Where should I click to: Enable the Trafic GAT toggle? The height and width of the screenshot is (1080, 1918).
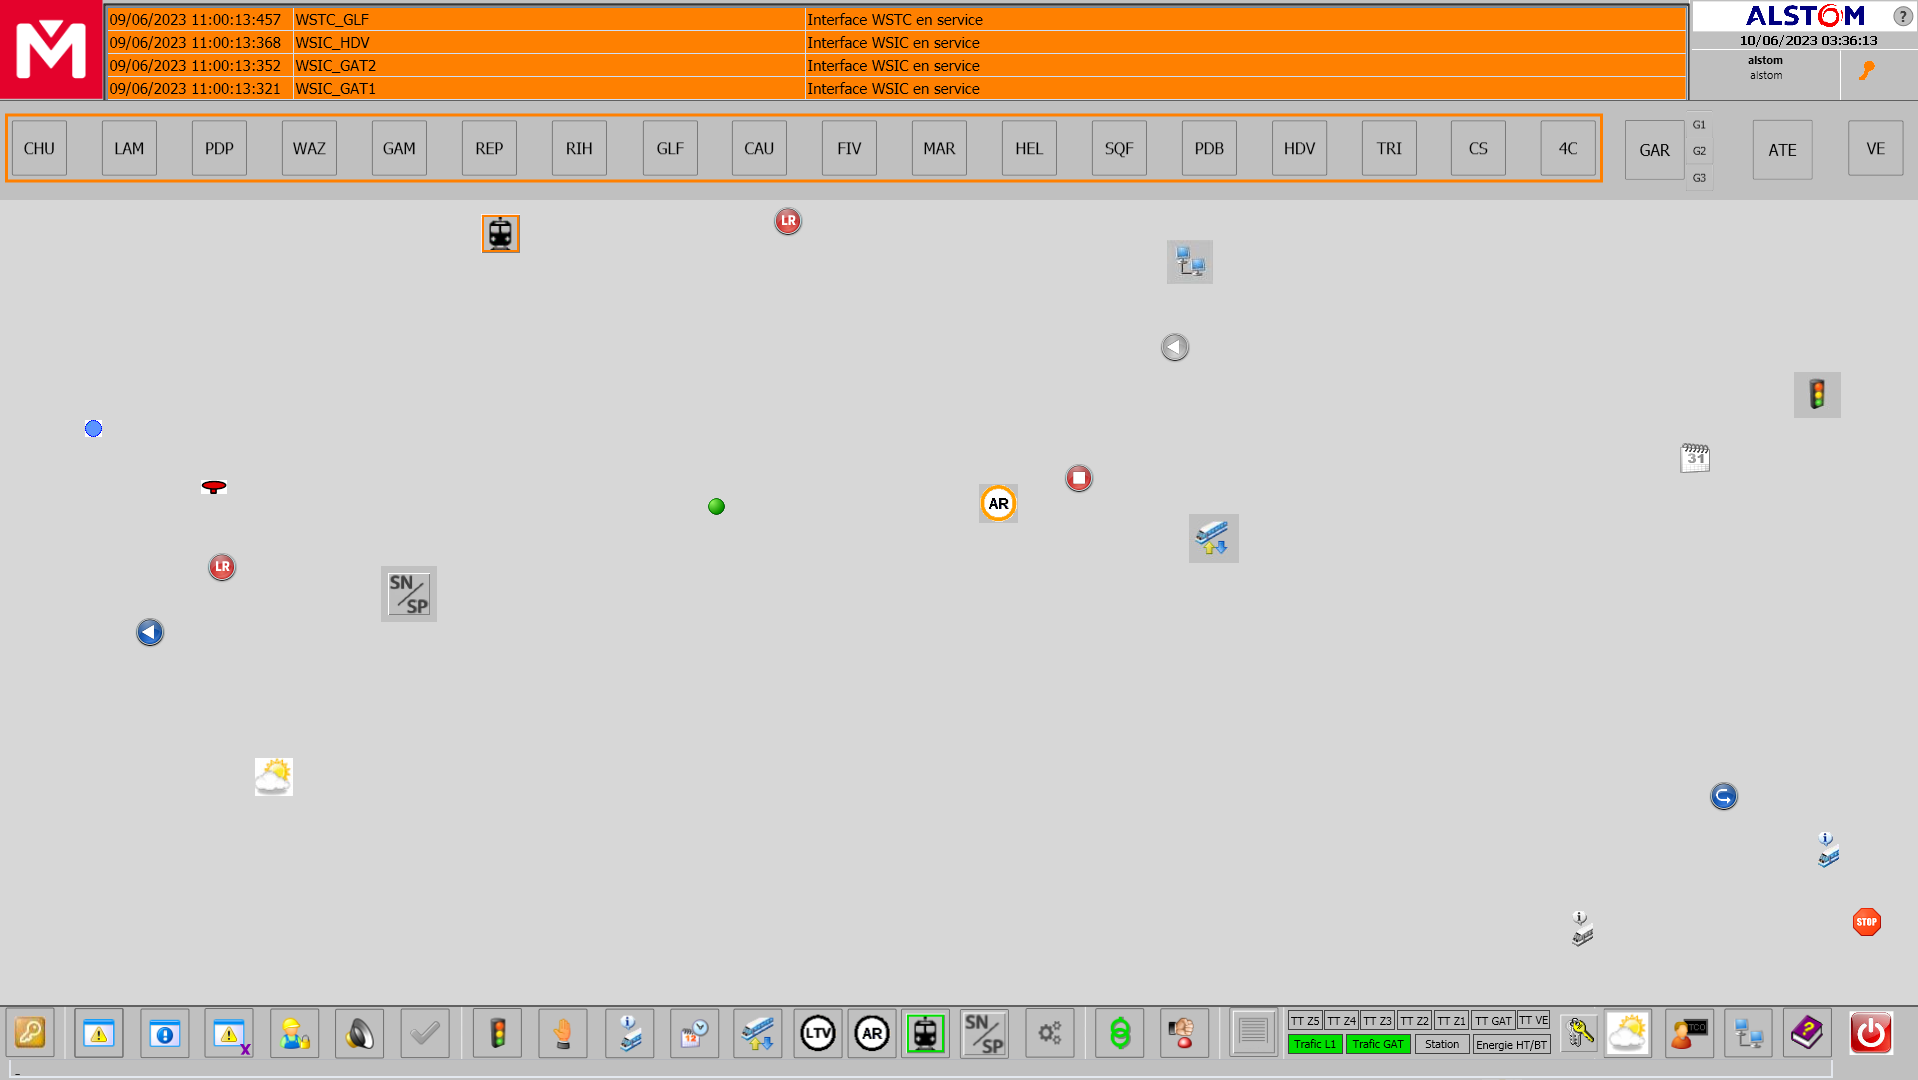[x=1378, y=1044]
